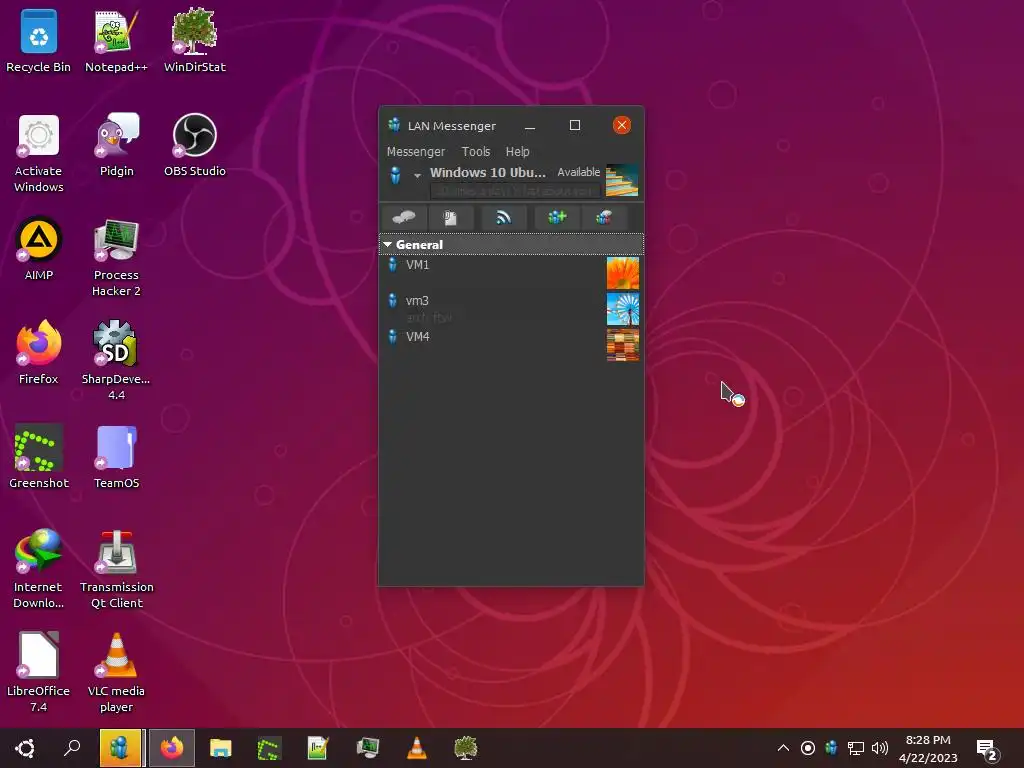
Task: Select the Activate Windows desktop shortcut
Action: [x=39, y=154]
